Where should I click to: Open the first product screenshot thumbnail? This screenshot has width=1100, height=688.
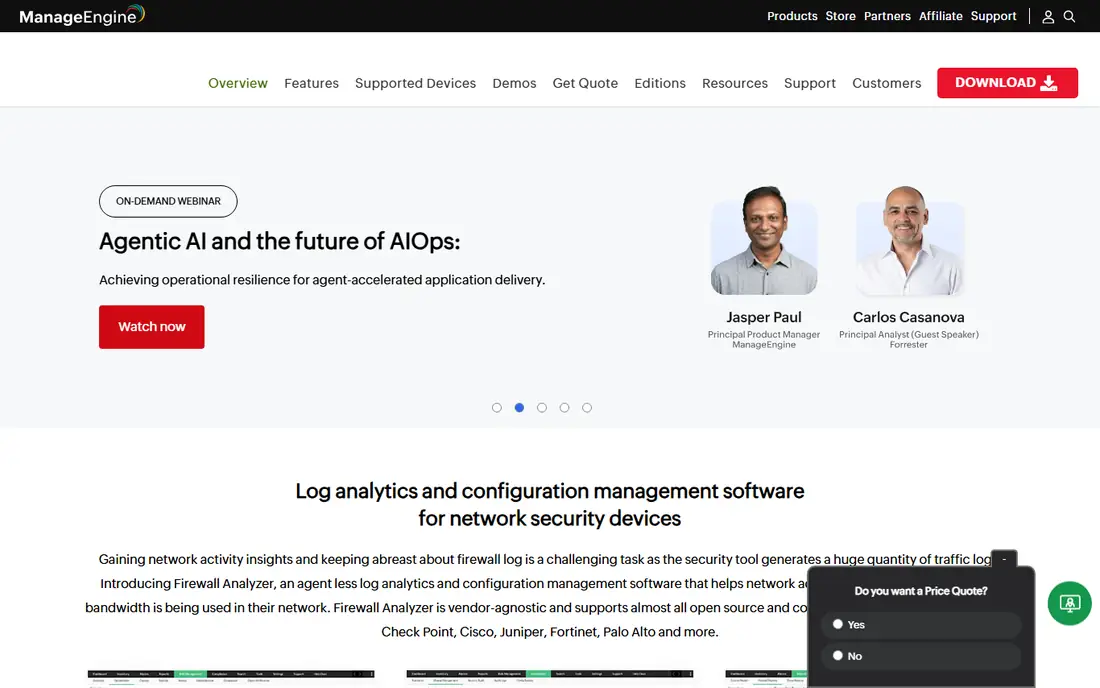[x=231, y=678]
